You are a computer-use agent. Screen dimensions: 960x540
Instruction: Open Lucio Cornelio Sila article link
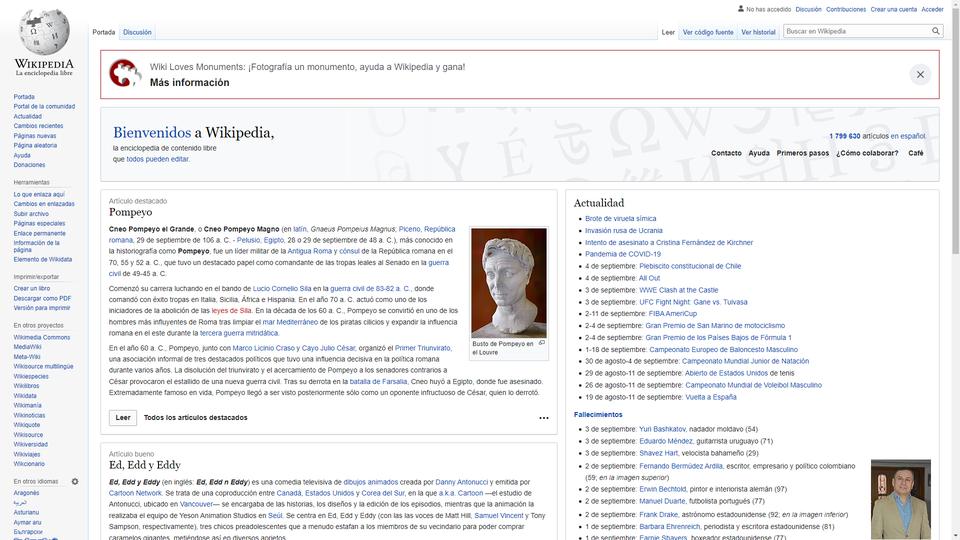point(282,288)
